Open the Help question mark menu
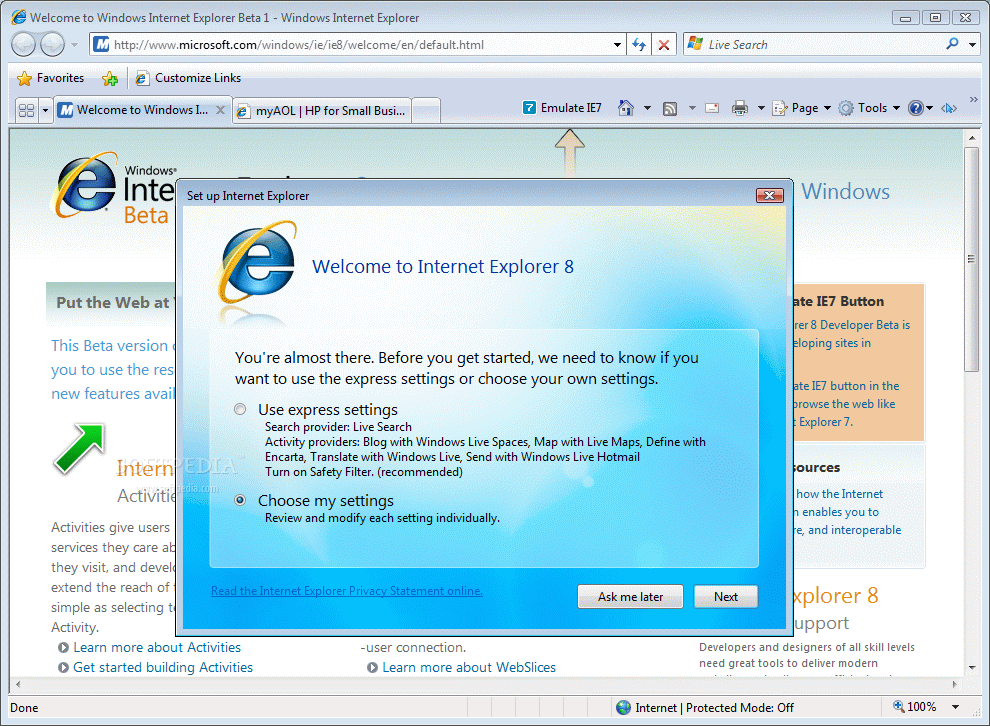 [920, 108]
